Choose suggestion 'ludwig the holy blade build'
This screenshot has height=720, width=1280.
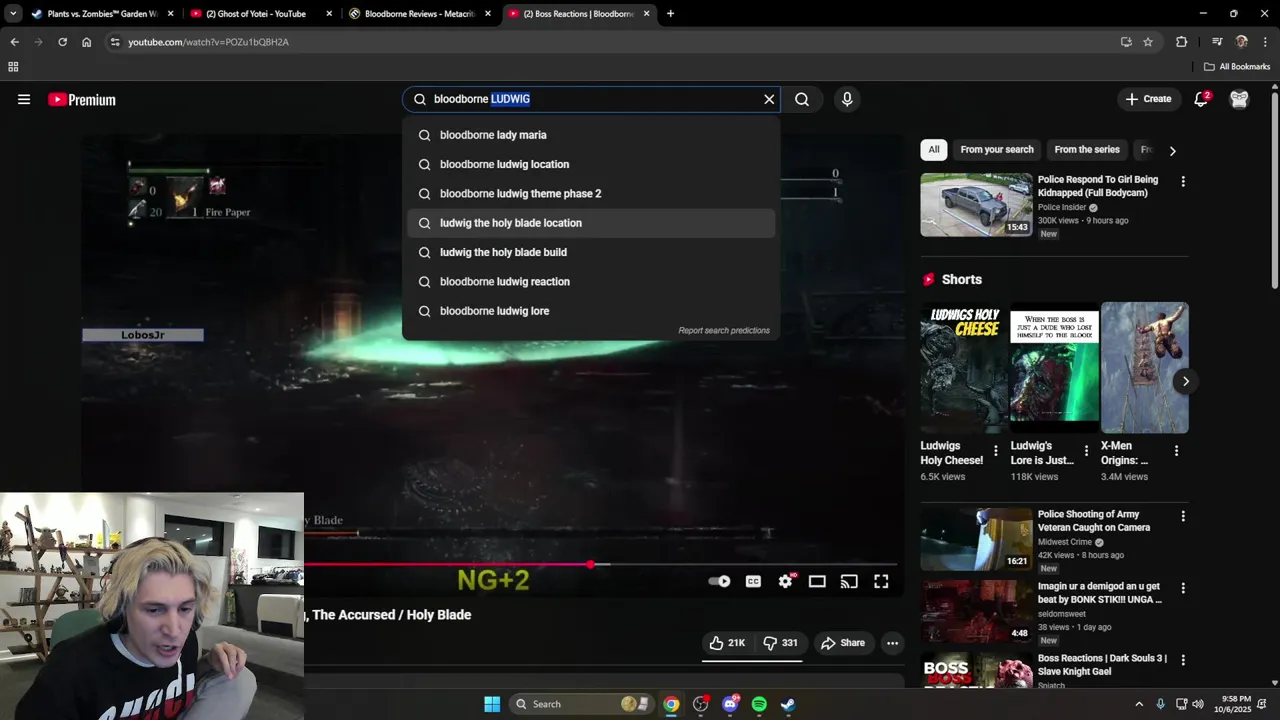[591, 252]
